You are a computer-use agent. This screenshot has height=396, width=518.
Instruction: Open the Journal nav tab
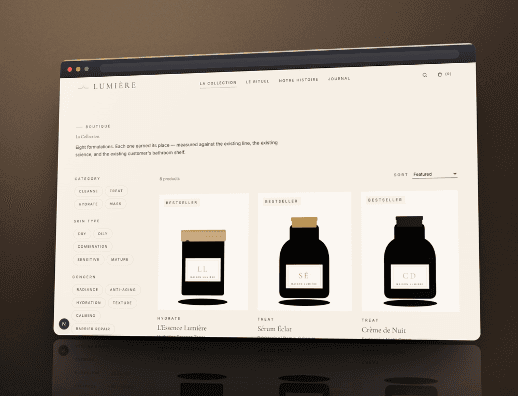(x=339, y=79)
